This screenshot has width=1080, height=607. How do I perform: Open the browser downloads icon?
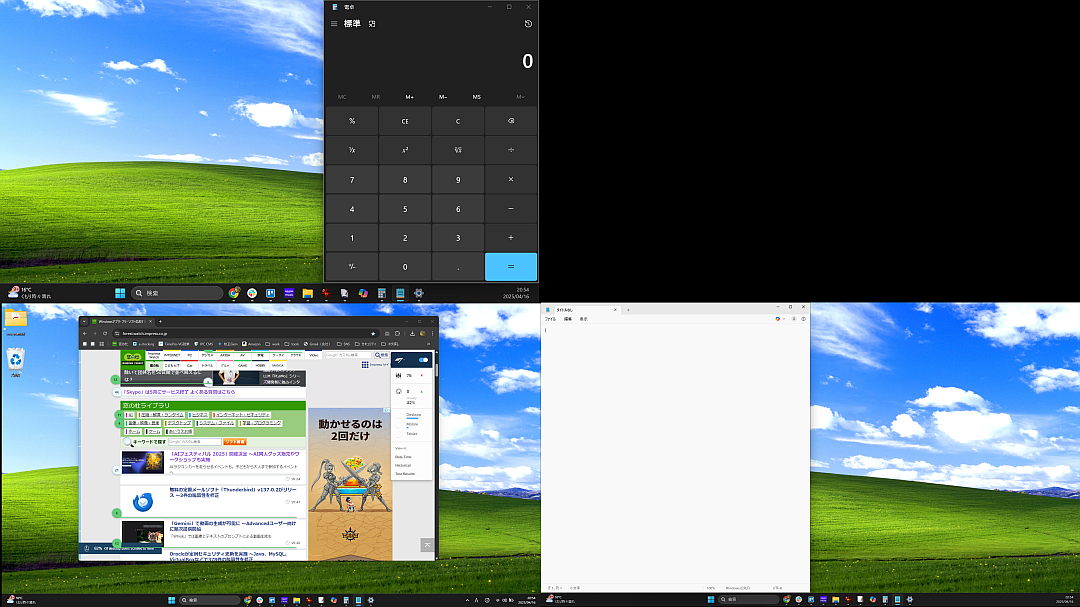[x=412, y=333]
